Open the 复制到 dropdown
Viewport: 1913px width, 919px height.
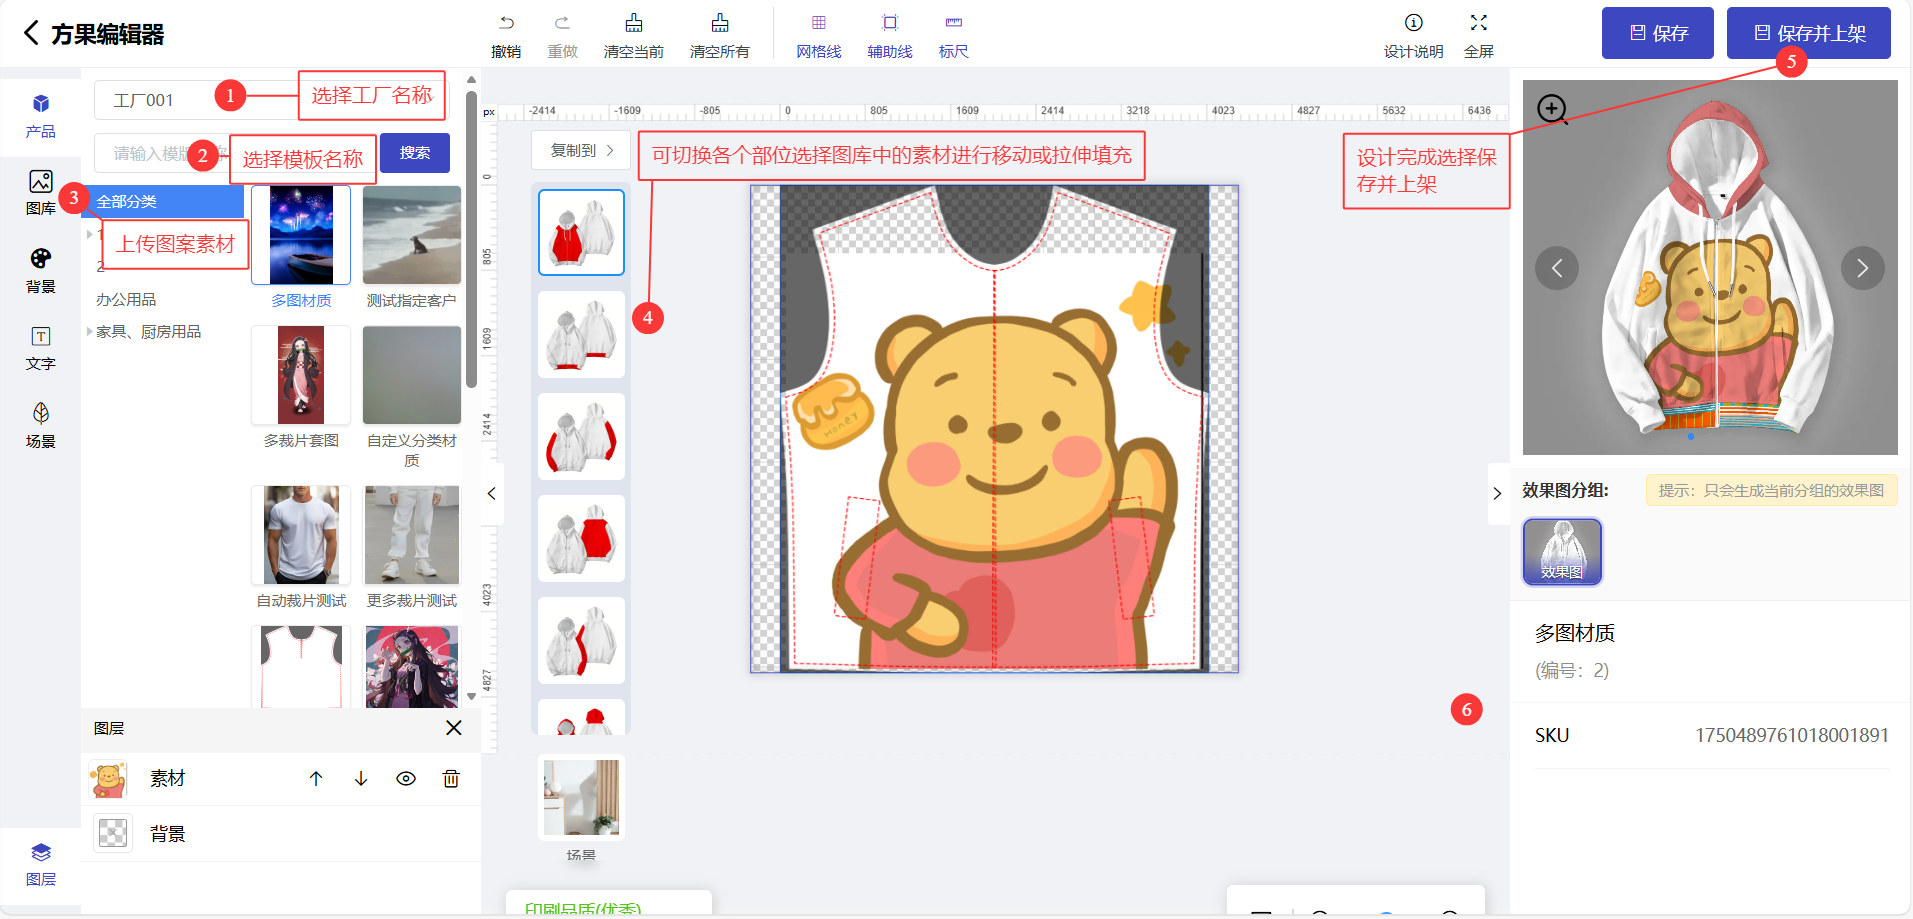point(581,150)
